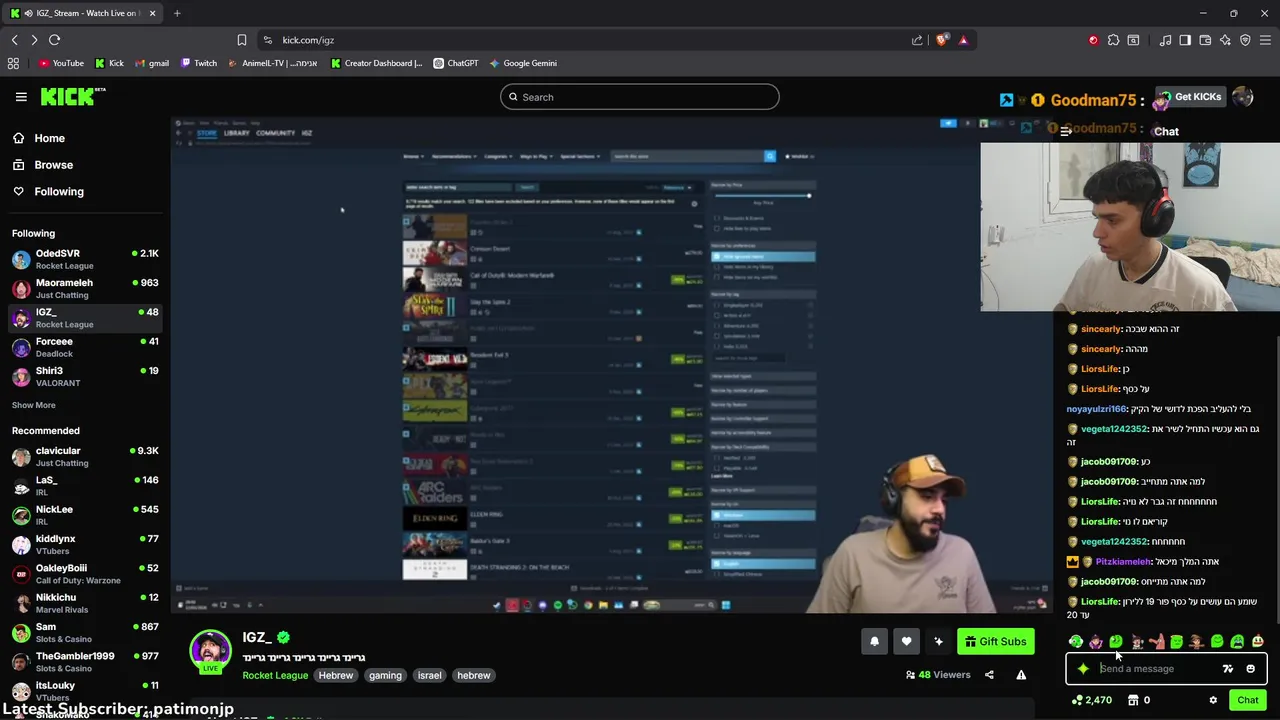Image resolution: width=1280 pixels, height=720 pixels.
Task: Open OdedSVR's followed channel
Action: [x=85, y=259]
